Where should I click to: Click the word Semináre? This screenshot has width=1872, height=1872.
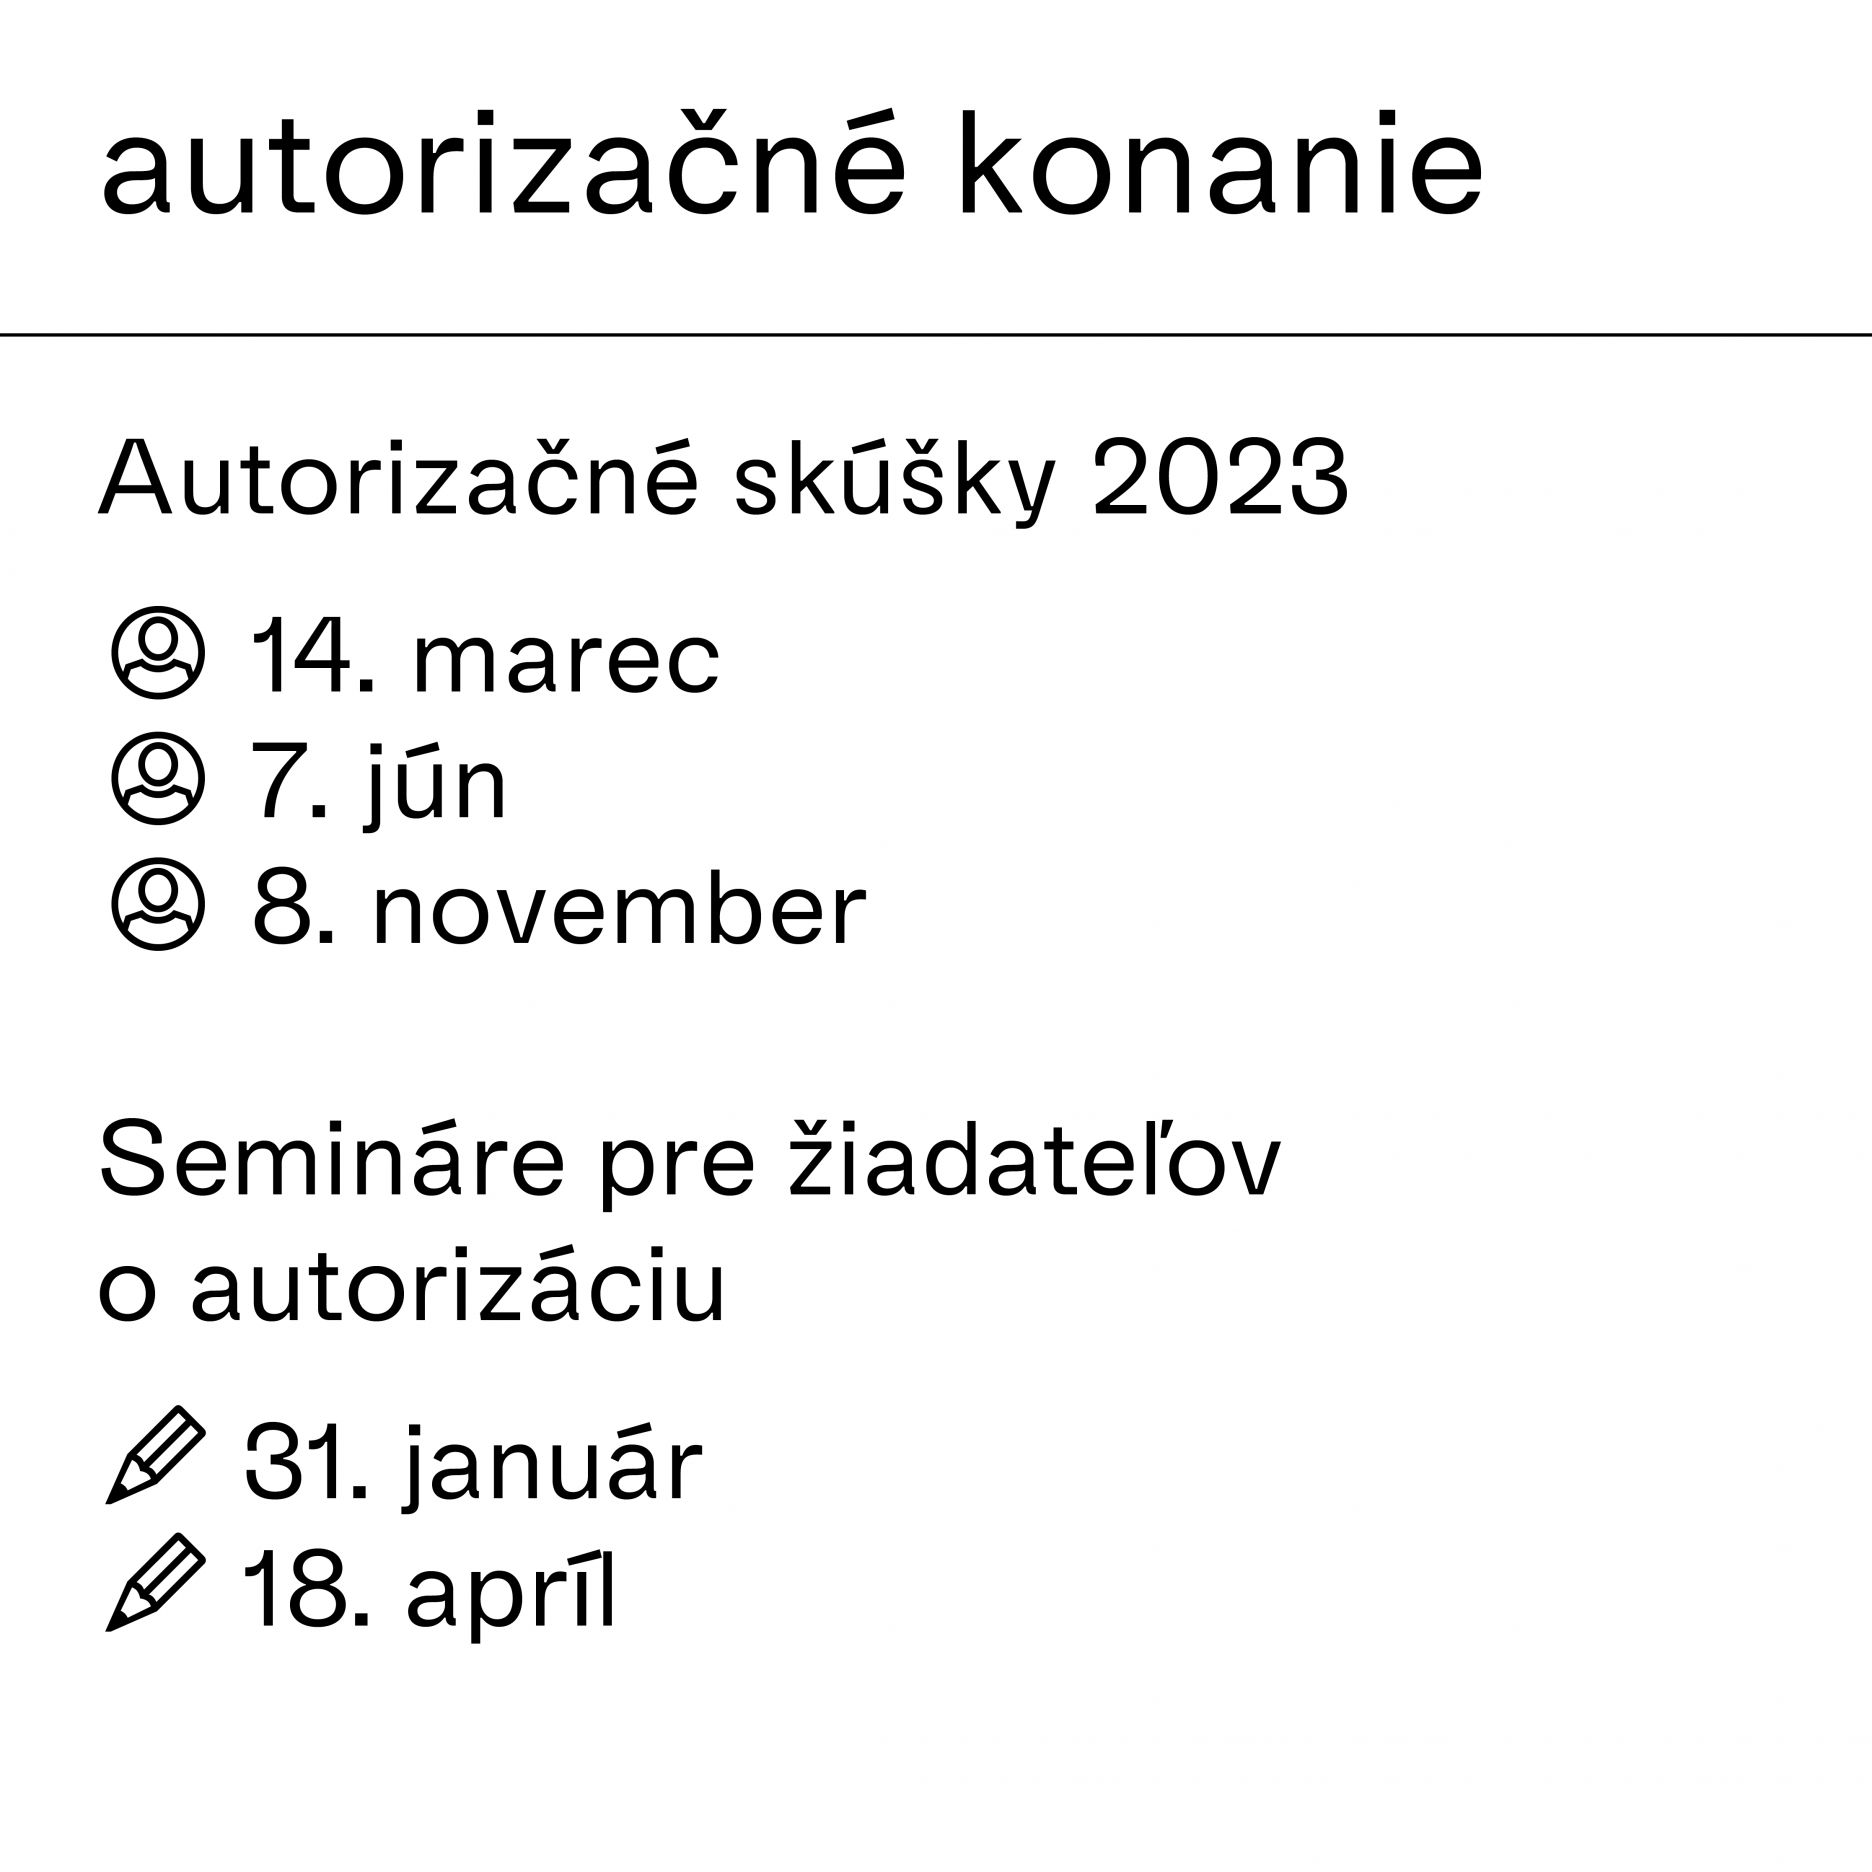coord(332,1162)
